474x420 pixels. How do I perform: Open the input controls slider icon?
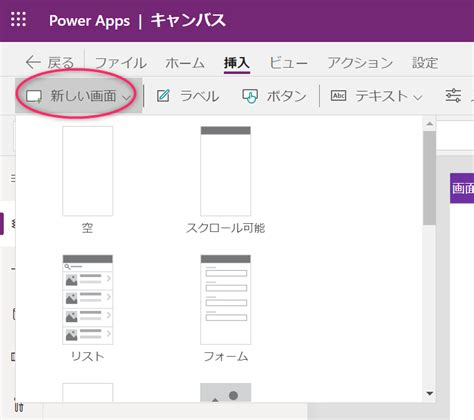453,96
